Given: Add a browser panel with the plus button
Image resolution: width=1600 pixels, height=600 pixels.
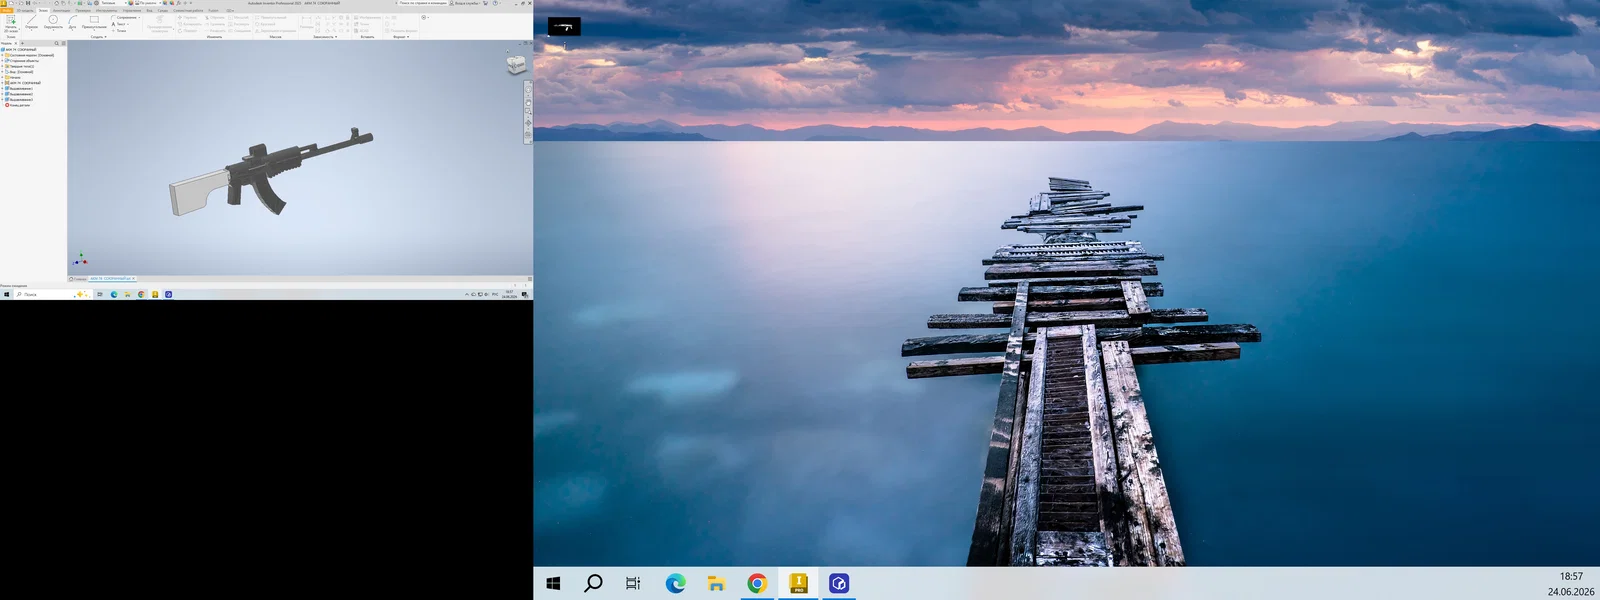Looking at the screenshot, I should [x=22, y=43].
